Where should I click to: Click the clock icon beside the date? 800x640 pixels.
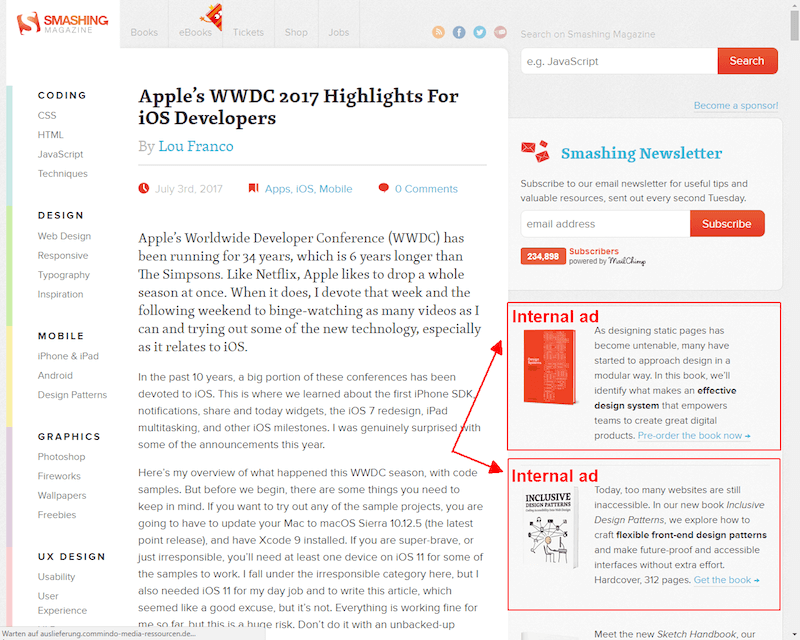point(144,188)
